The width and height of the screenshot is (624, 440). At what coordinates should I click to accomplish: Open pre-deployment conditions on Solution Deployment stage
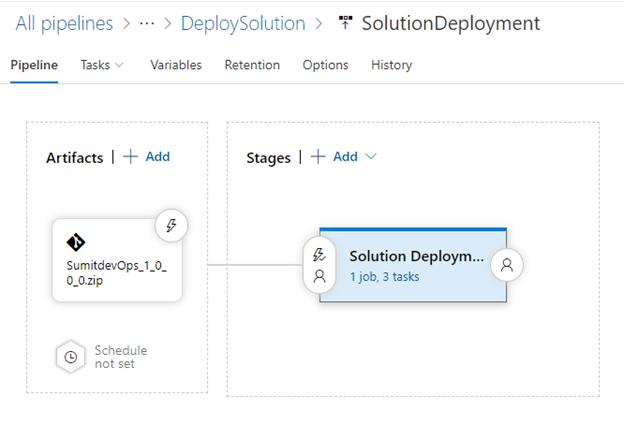pyautogui.click(x=319, y=265)
